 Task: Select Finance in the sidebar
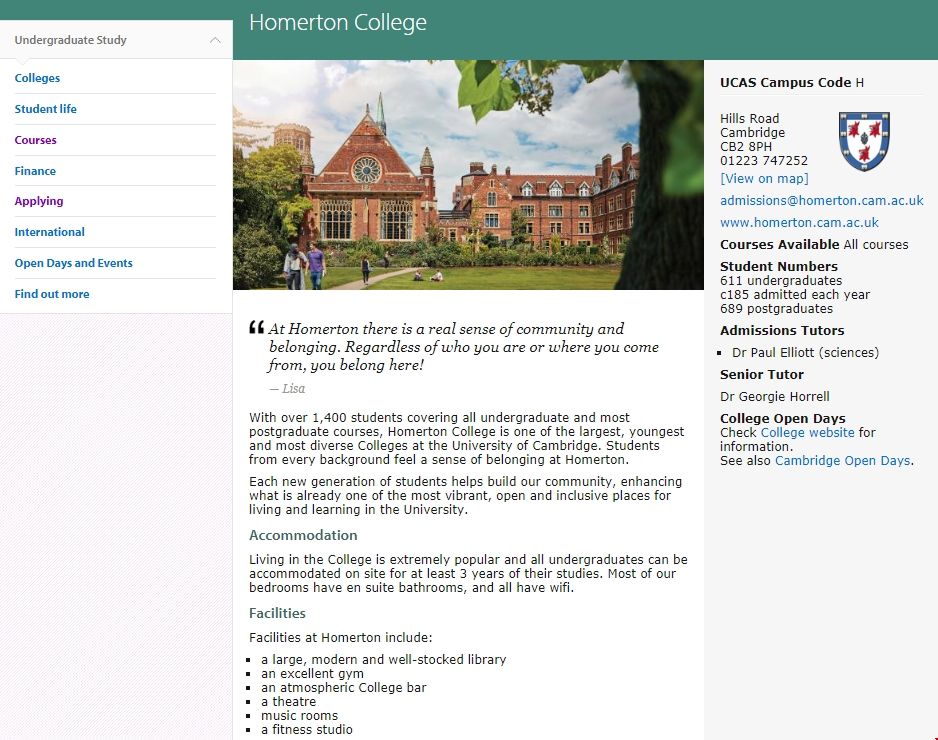click(x=35, y=171)
